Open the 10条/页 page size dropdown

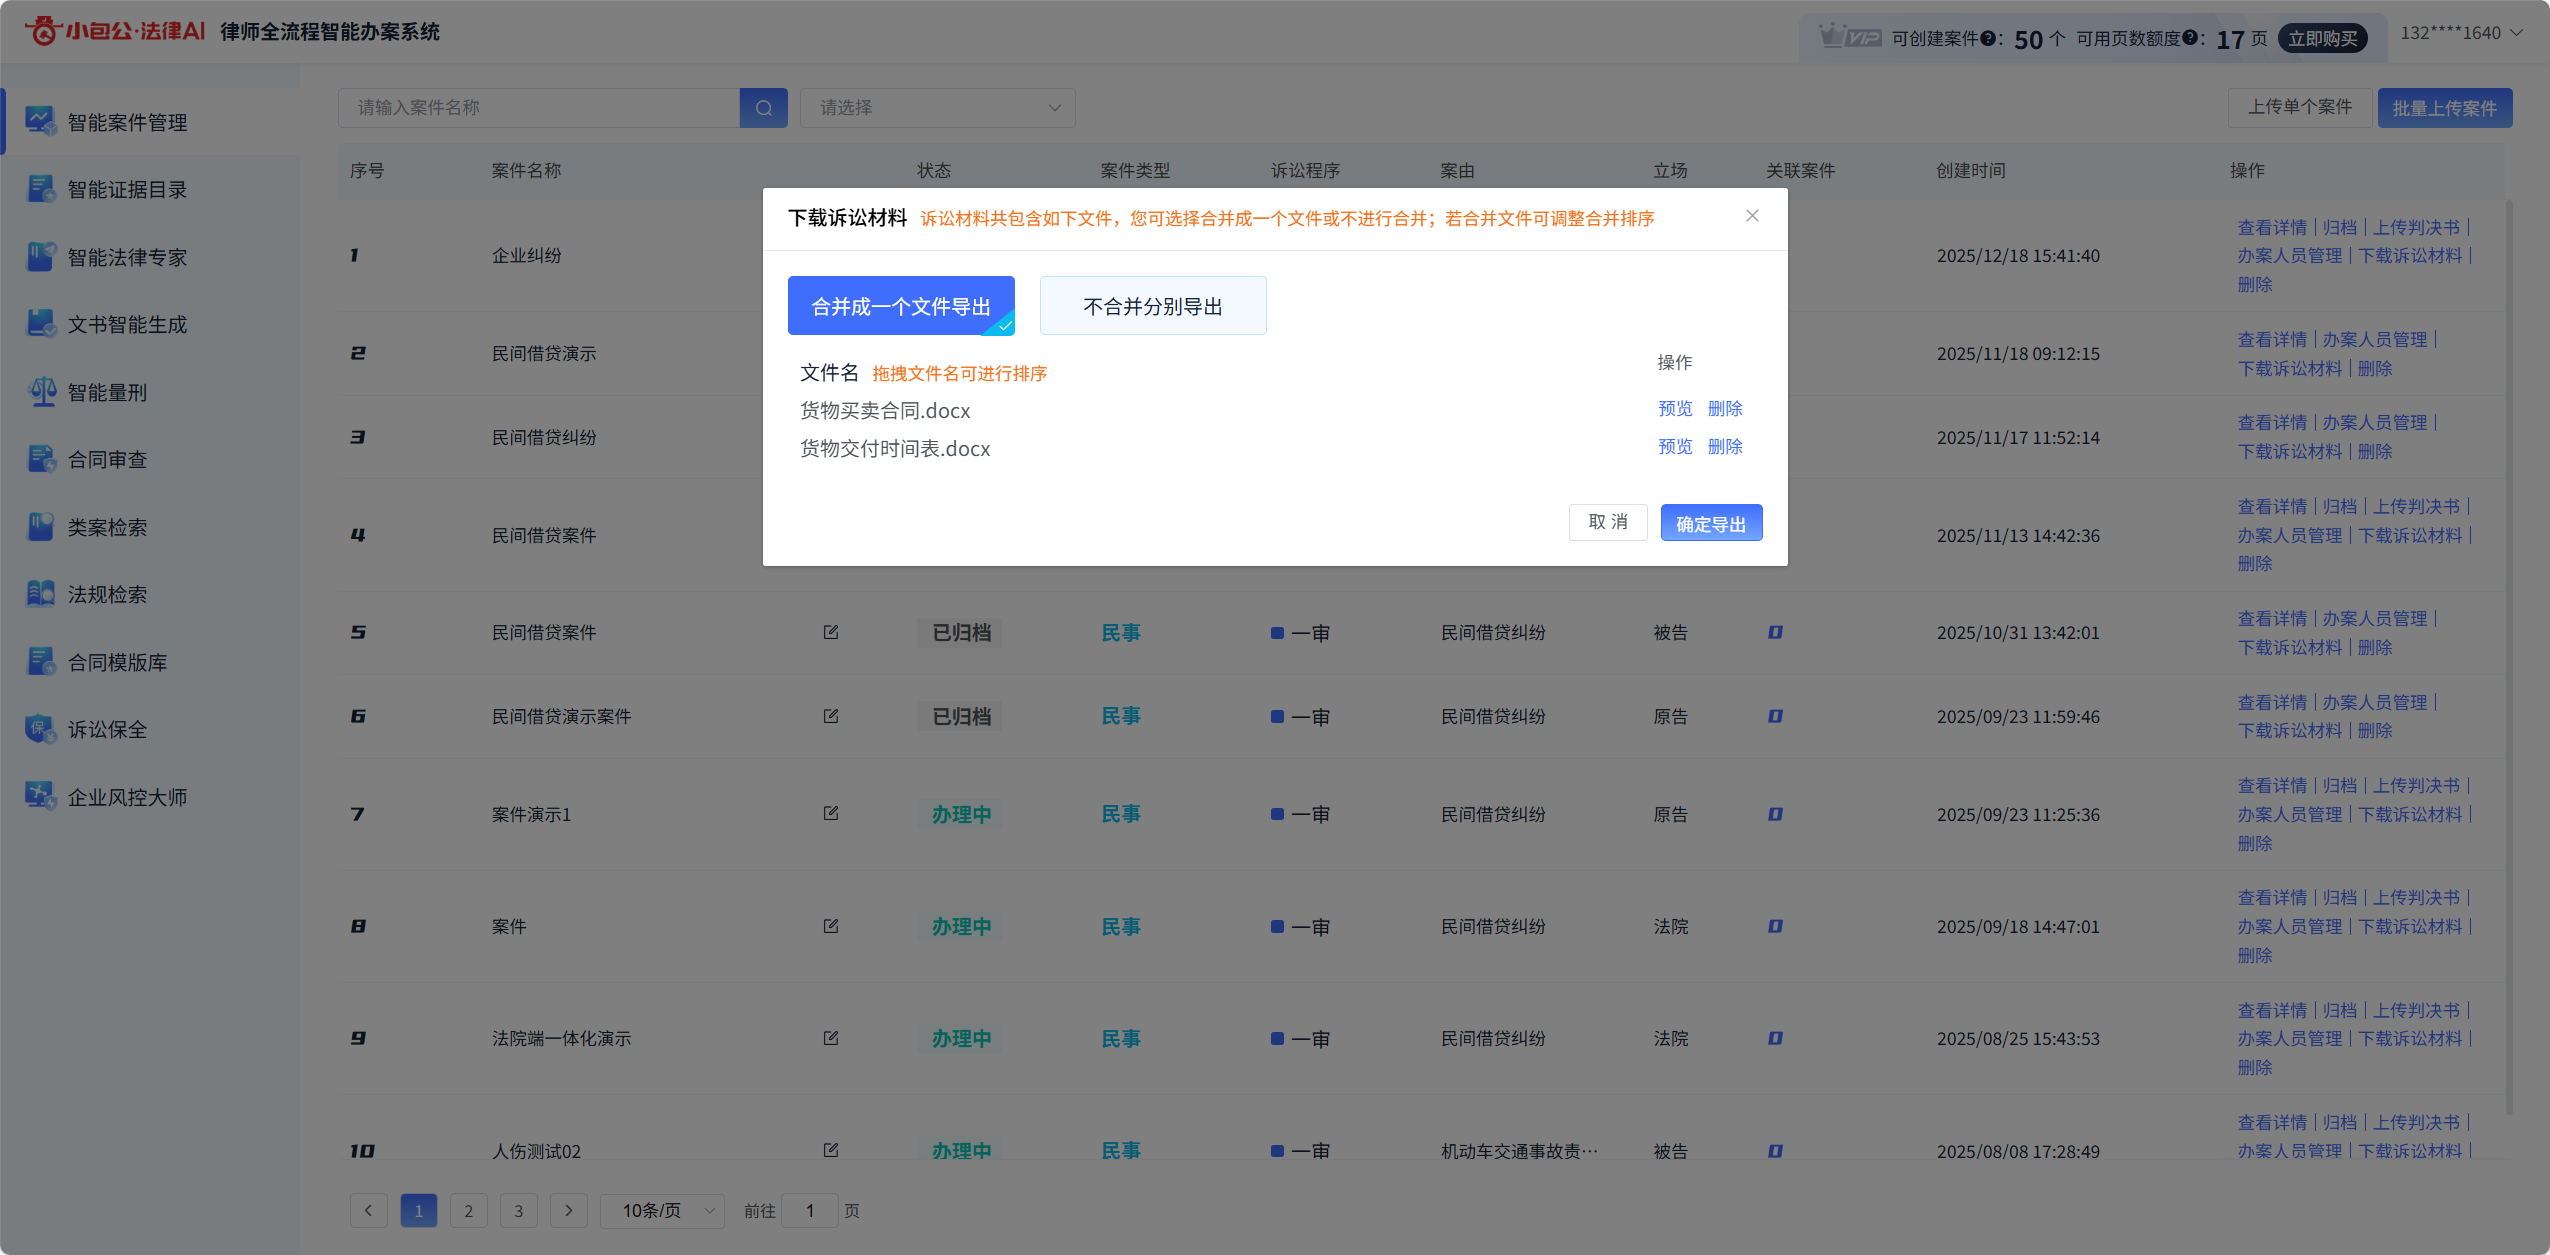pos(661,1211)
